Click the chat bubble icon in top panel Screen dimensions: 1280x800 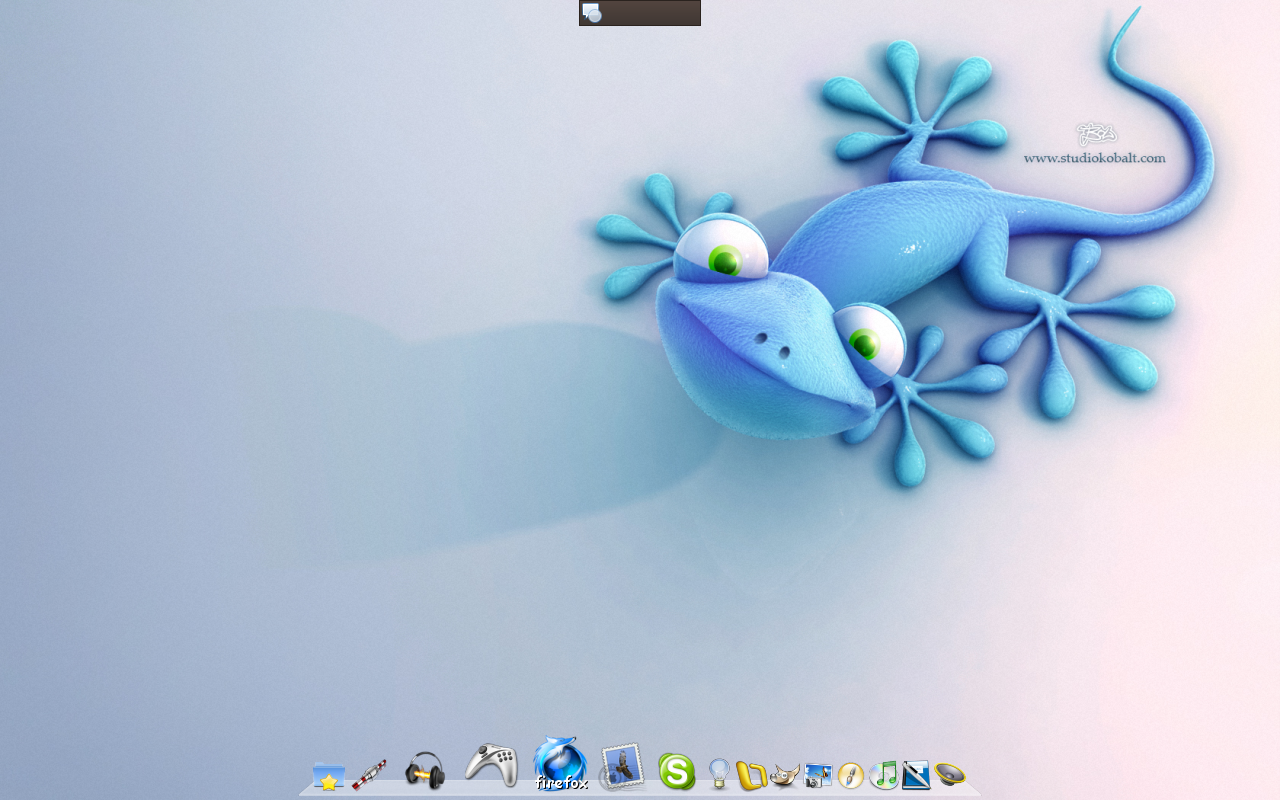click(591, 13)
